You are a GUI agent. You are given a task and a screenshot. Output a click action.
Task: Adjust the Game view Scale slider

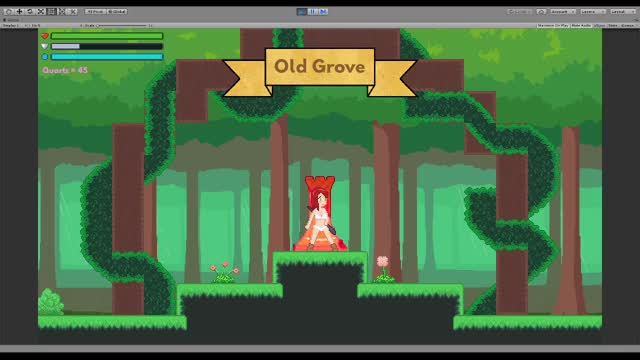[122, 25]
